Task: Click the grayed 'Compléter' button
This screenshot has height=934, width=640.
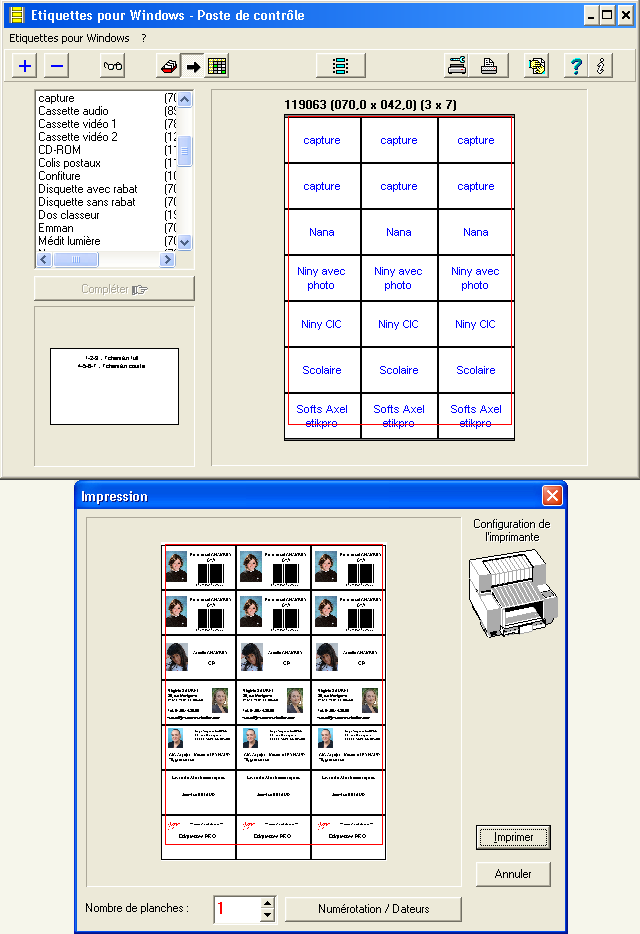Action: point(114,289)
